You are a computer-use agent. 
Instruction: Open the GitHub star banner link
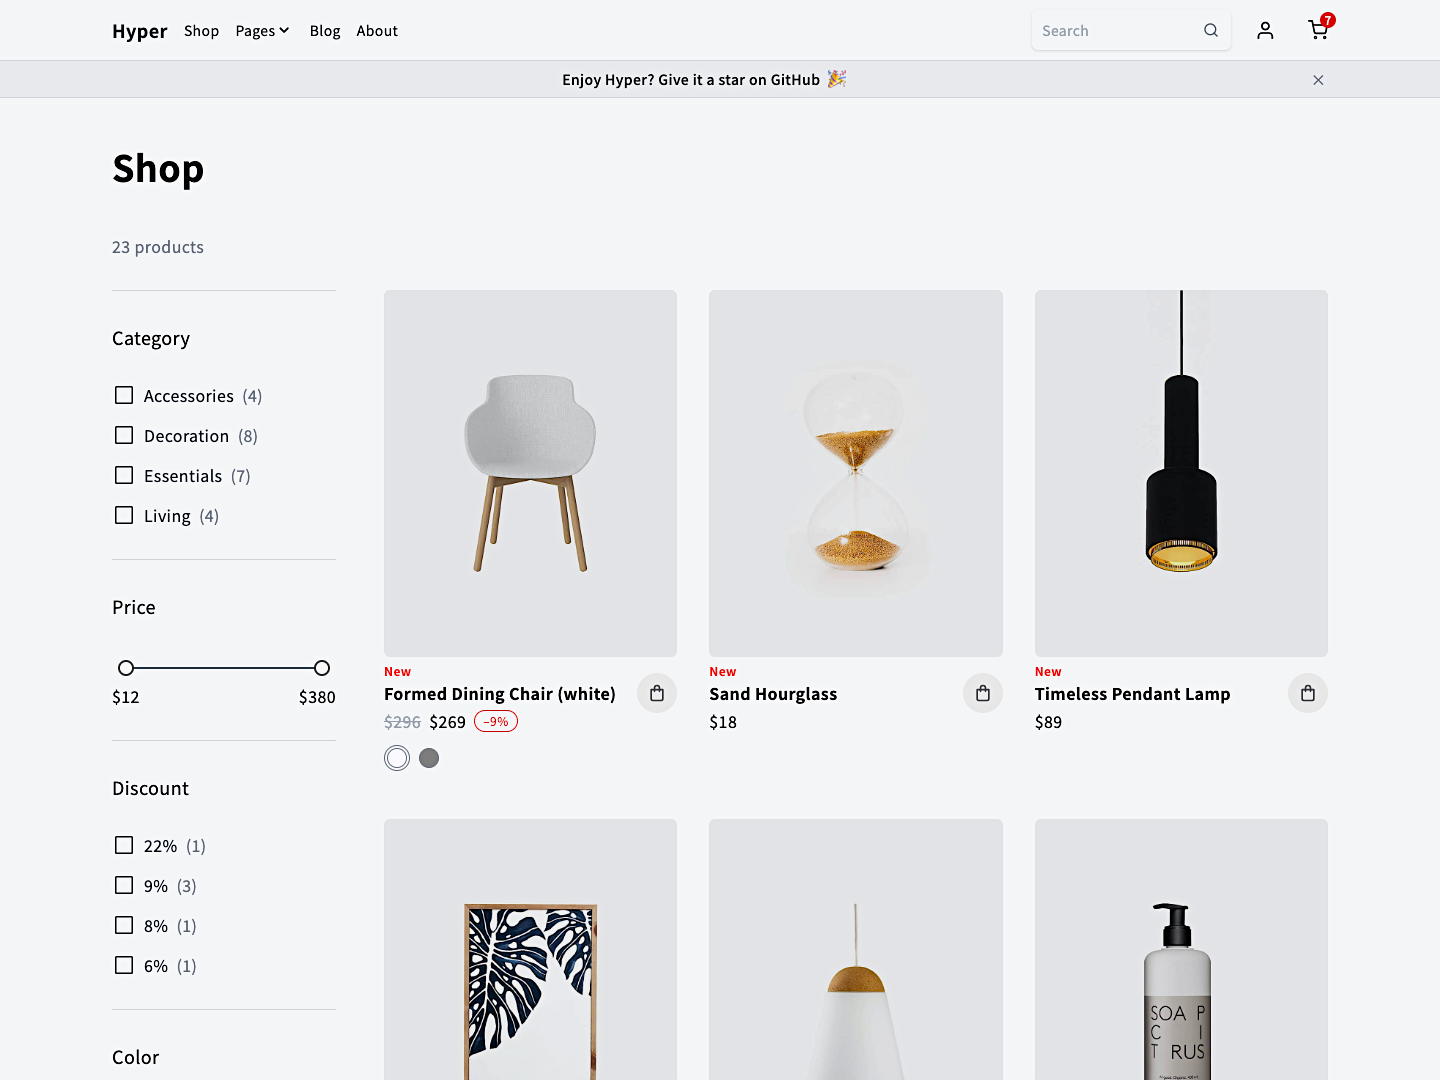tap(704, 80)
